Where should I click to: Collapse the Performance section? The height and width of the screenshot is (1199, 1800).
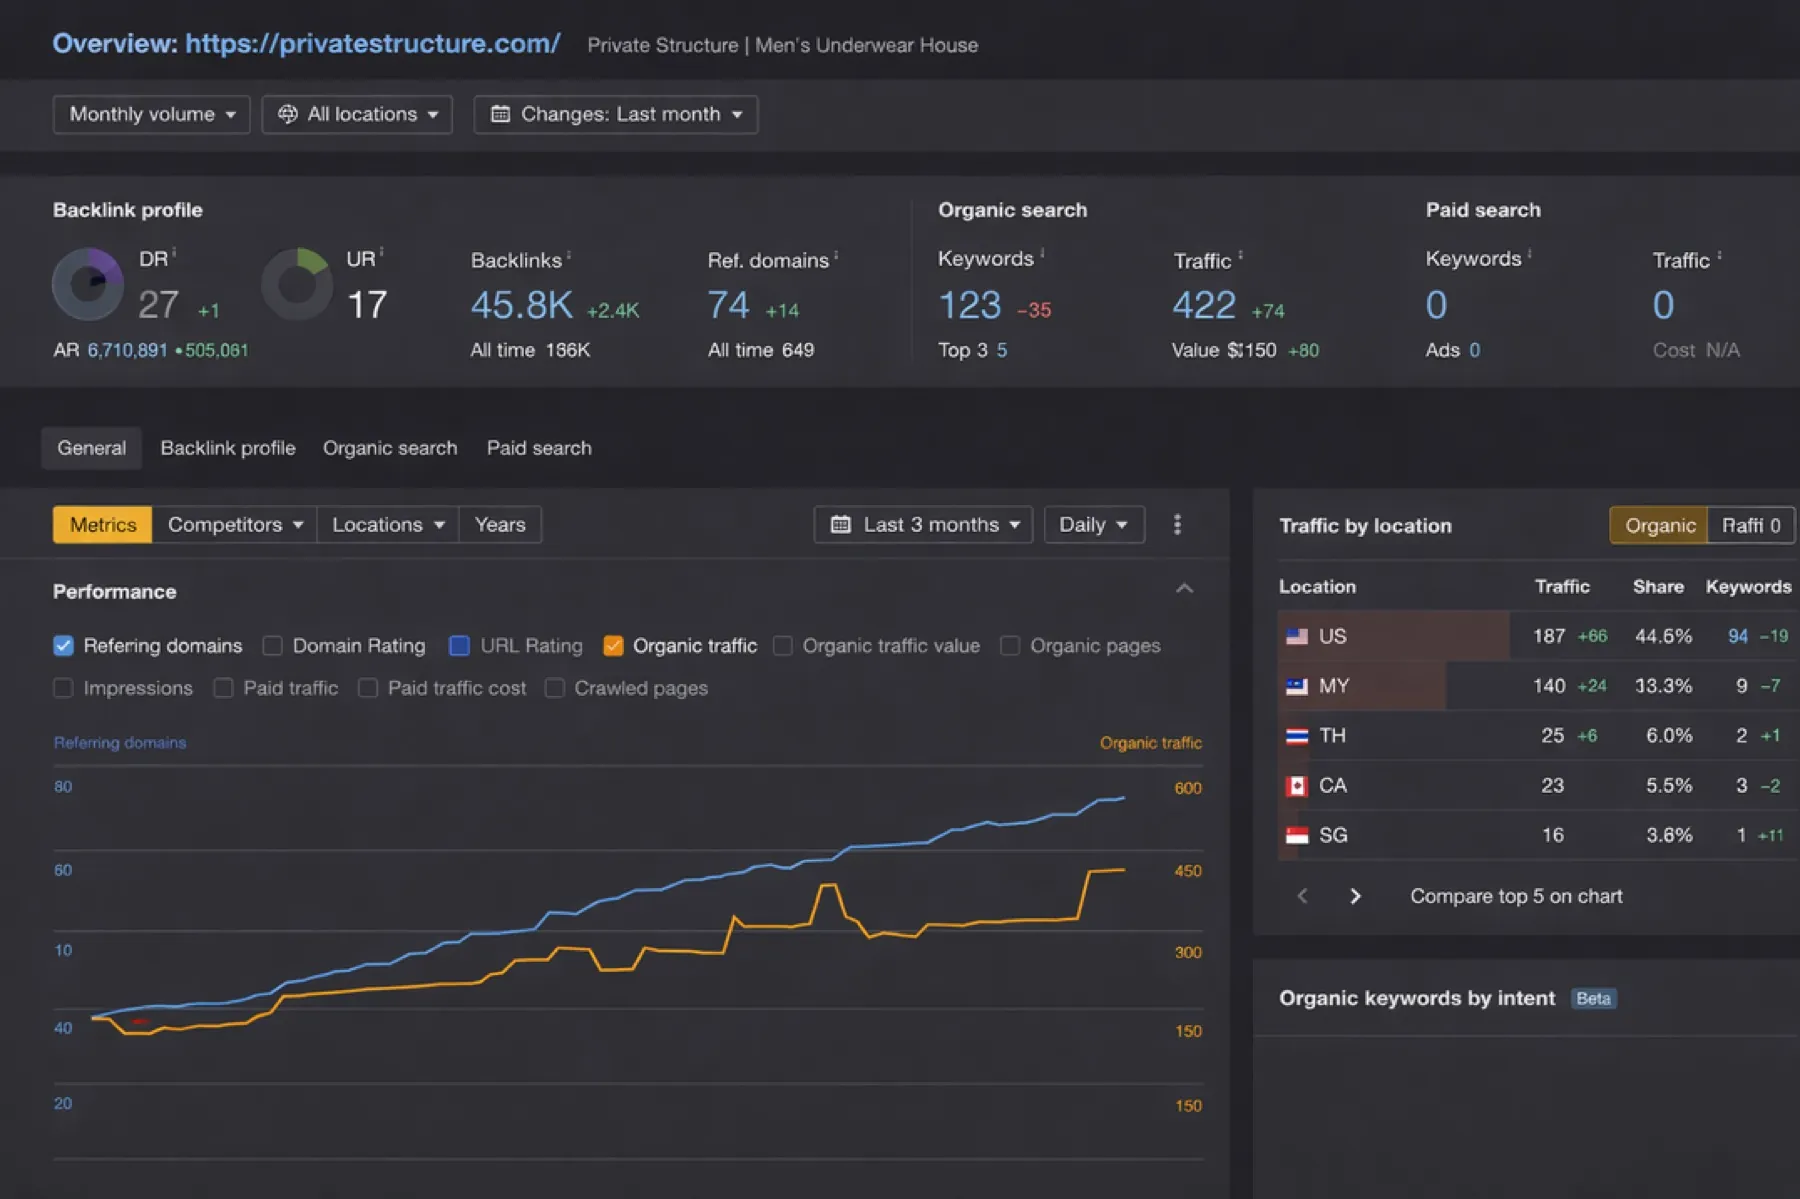click(x=1184, y=589)
